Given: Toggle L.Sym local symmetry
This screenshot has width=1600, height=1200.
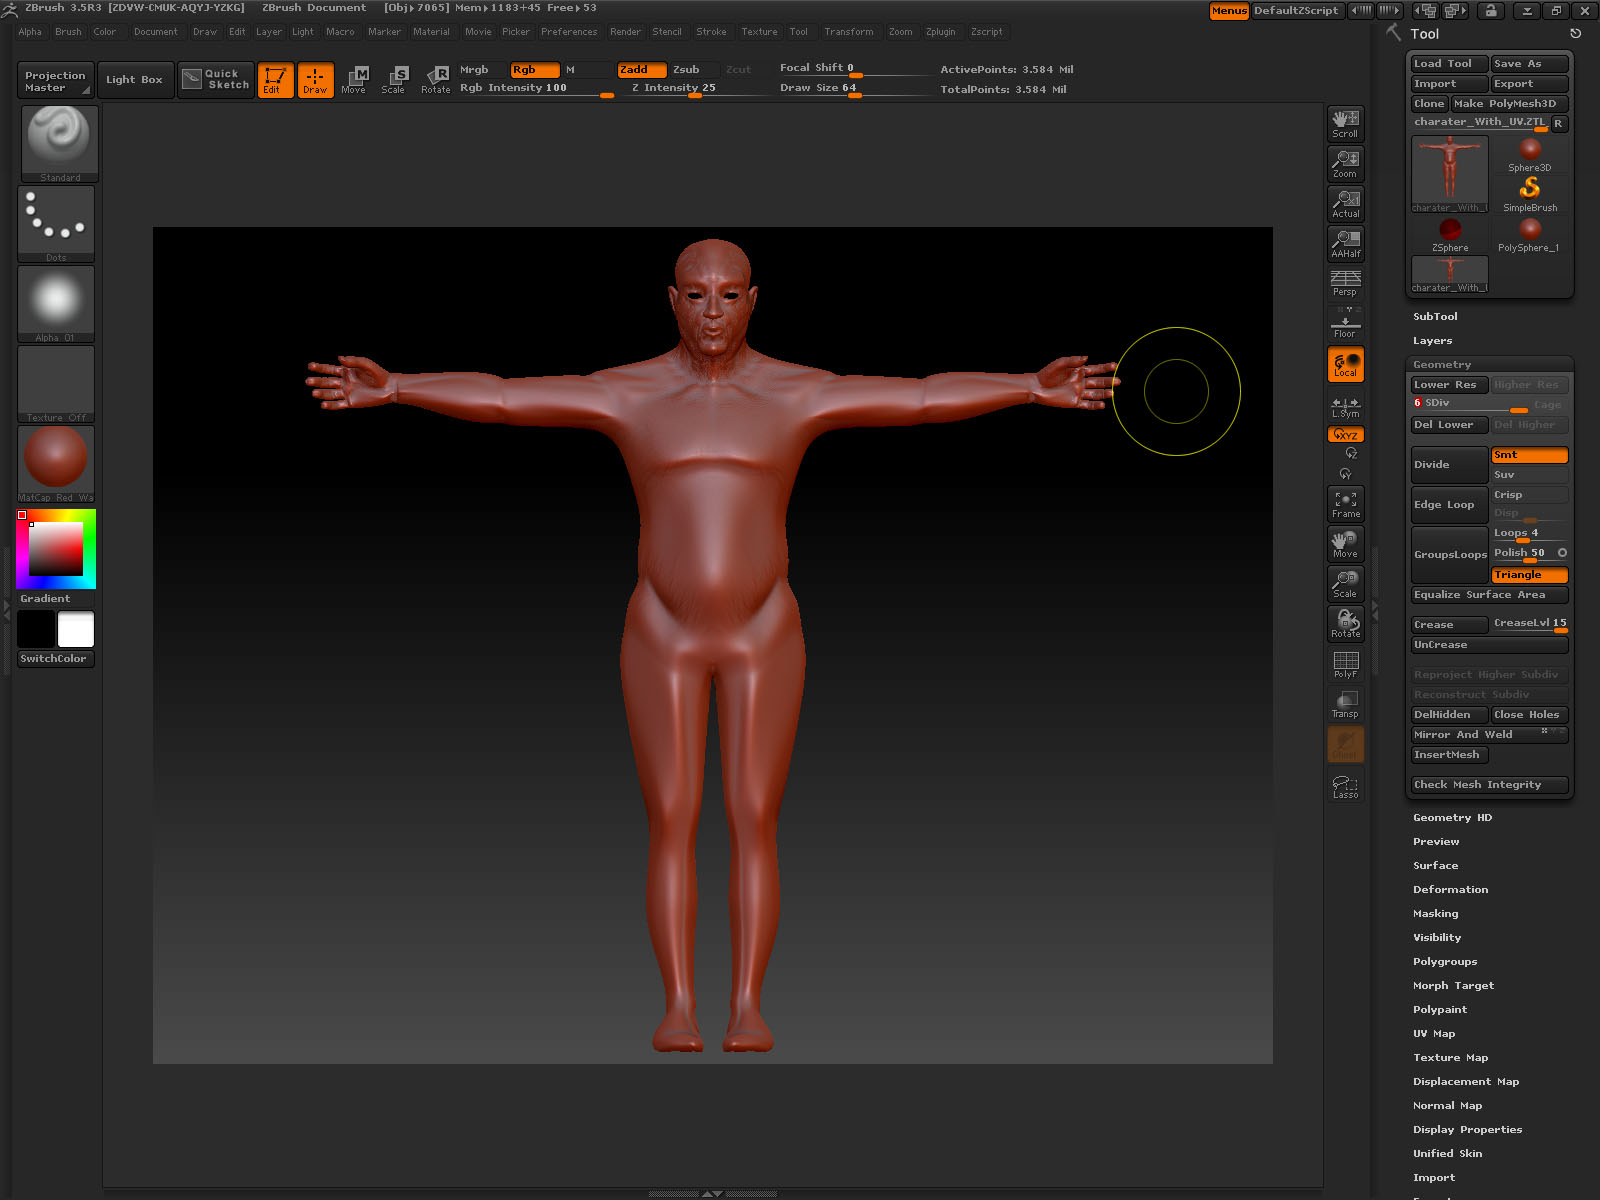Looking at the screenshot, I should click(1346, 407).
